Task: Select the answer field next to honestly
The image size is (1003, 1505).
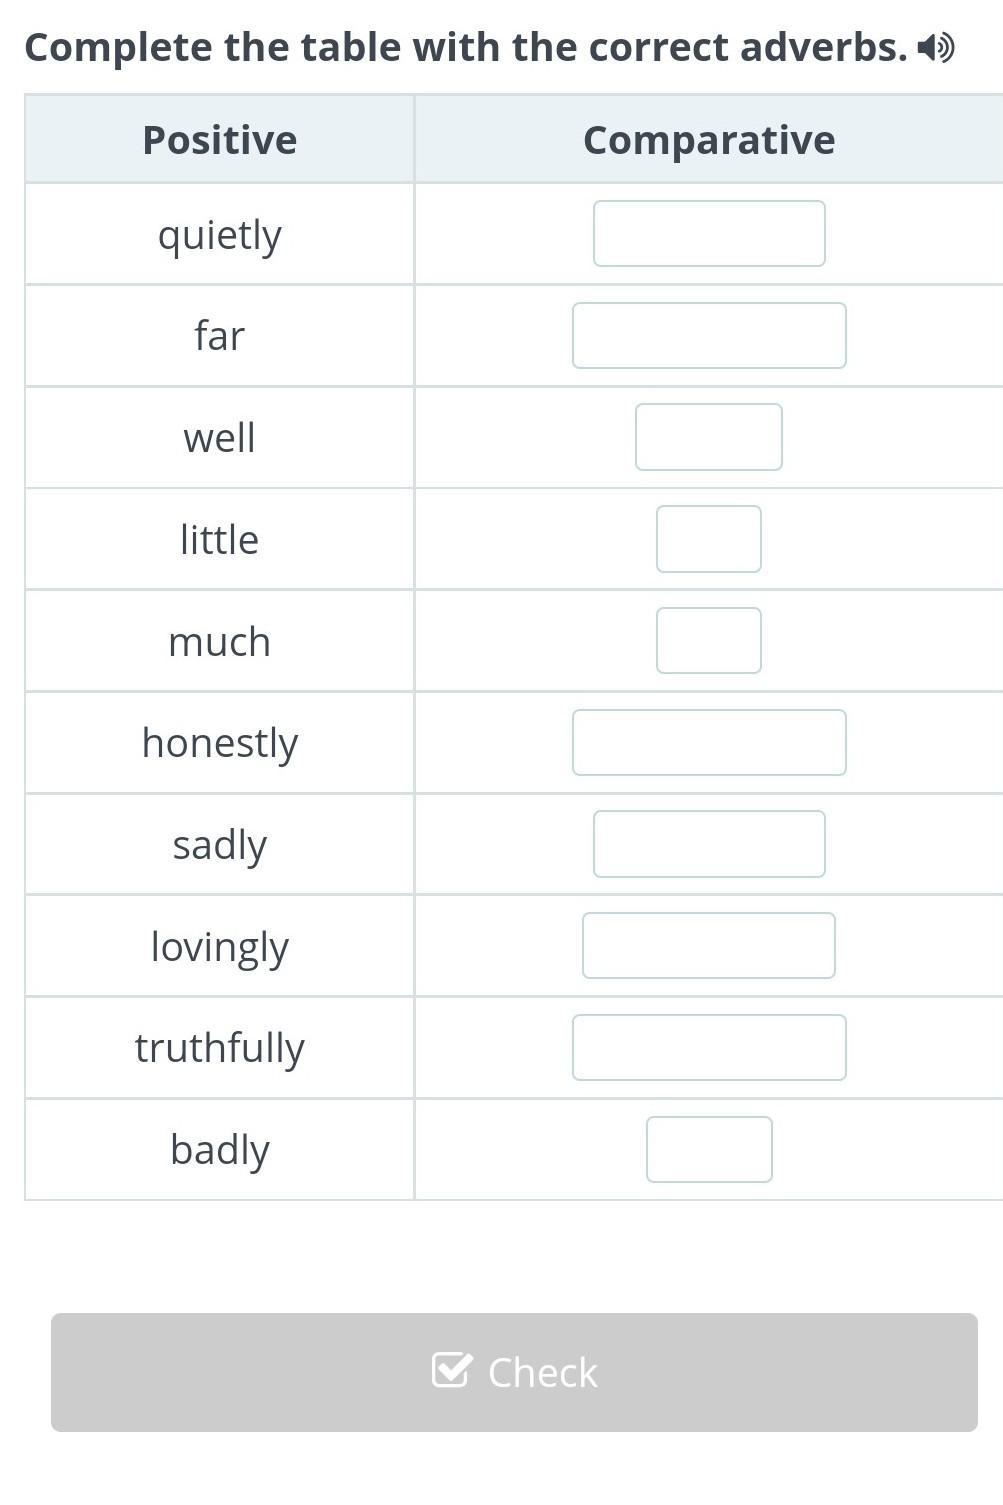Action: coord(709,742)
